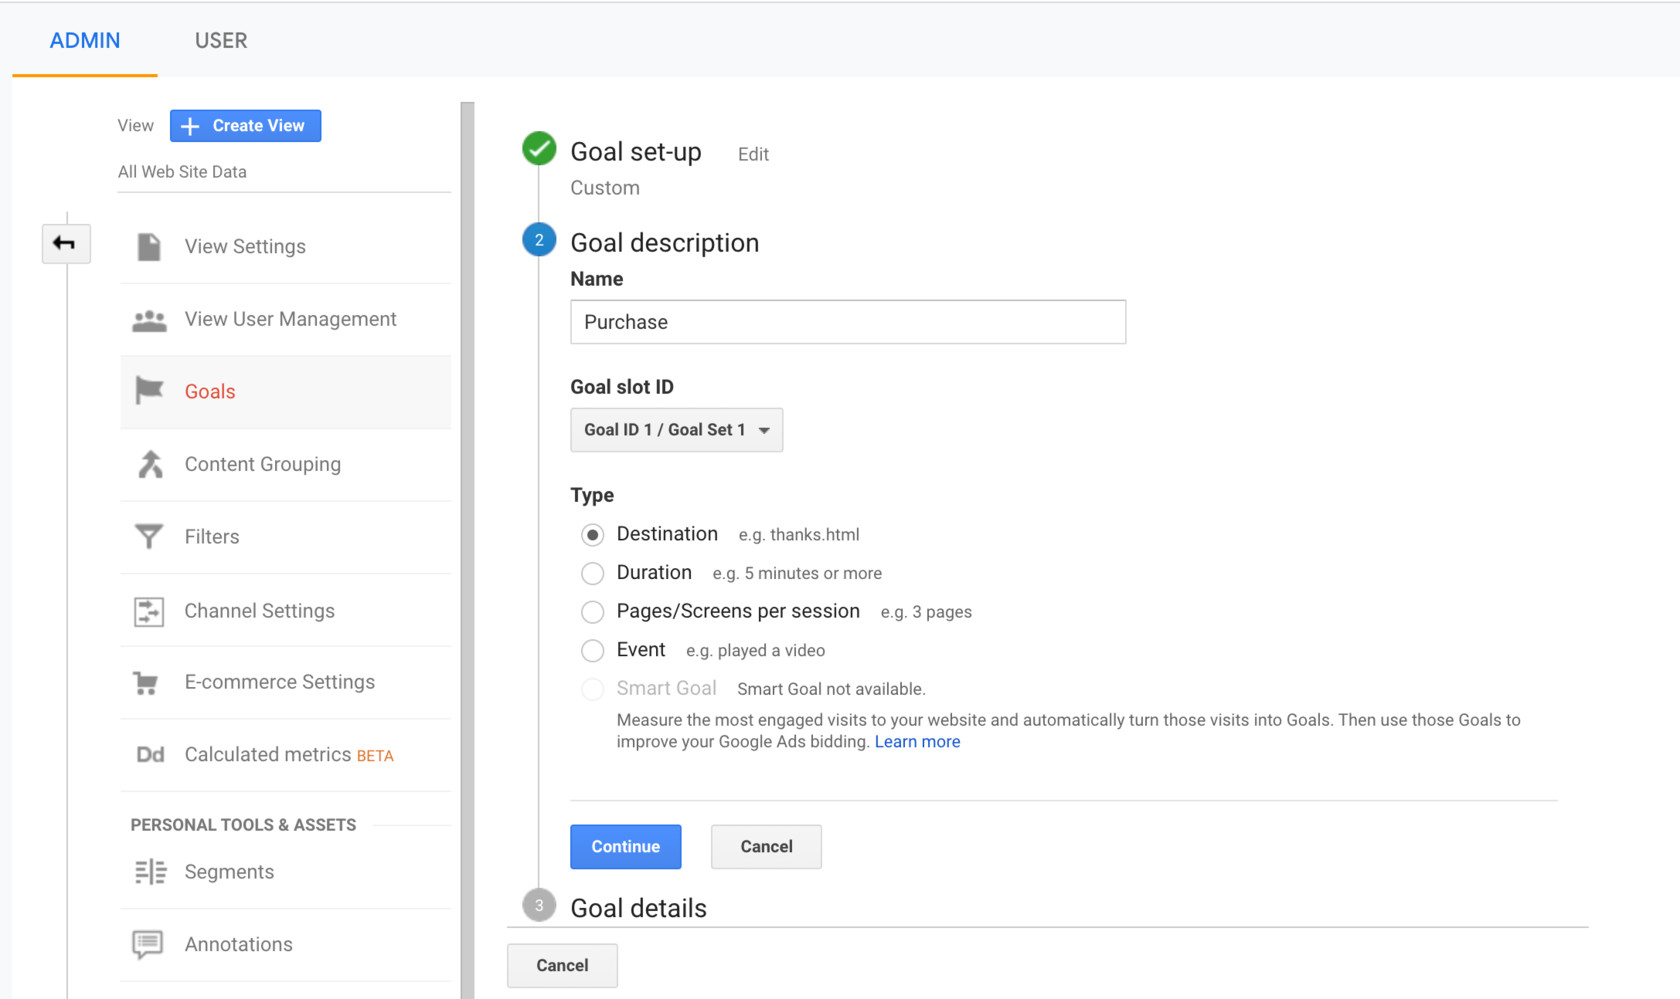Click the Channel Settings icon
Screen dimensions: 1680x999
pyautogui.click(x=149, y=611)
